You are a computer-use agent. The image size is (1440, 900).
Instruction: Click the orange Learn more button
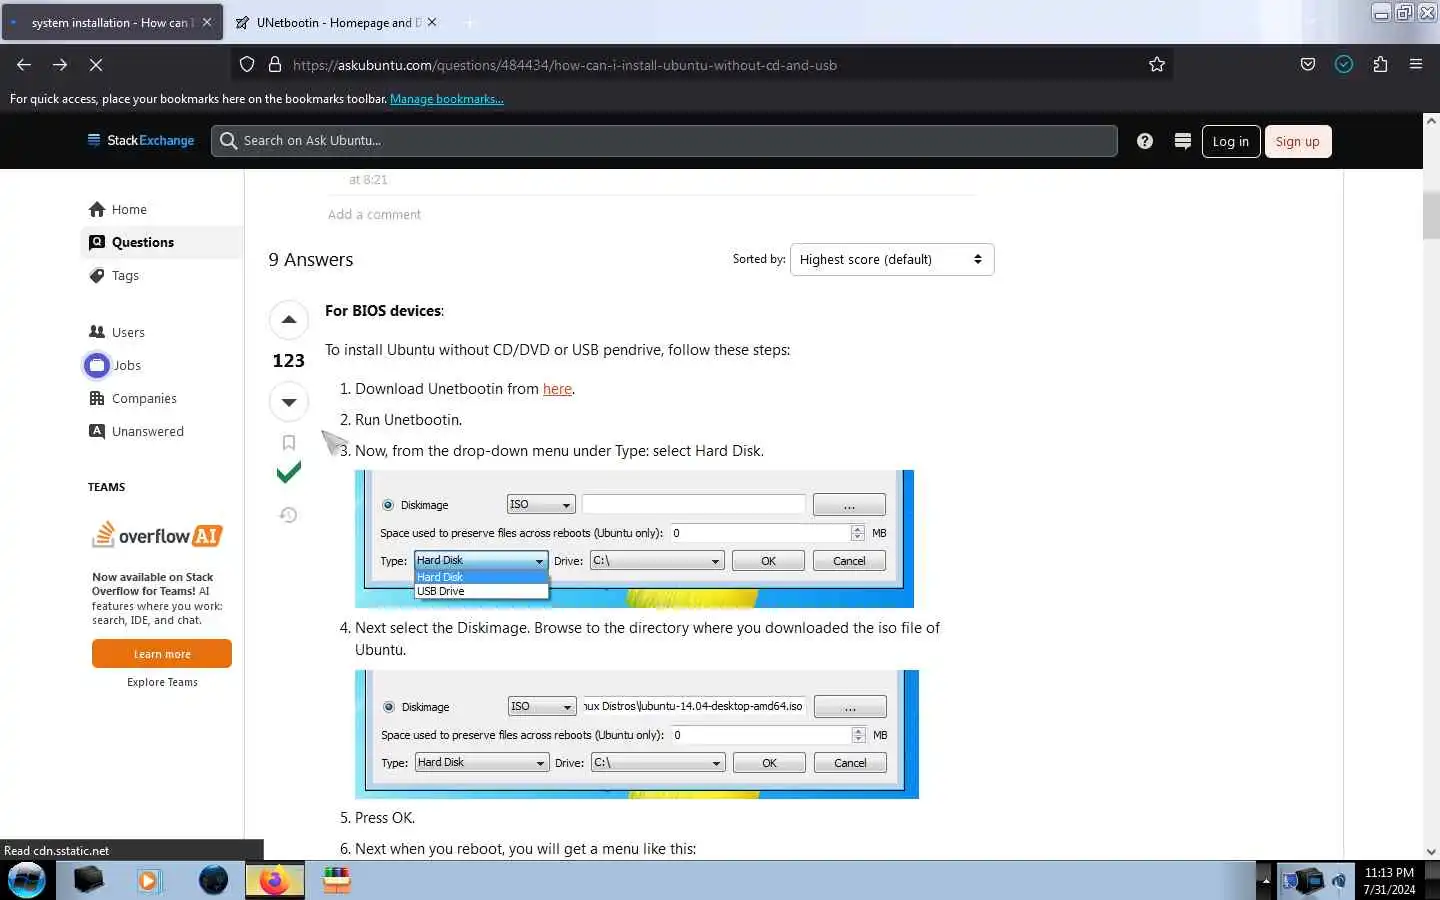pyautogui.click(x=162, y=654)
